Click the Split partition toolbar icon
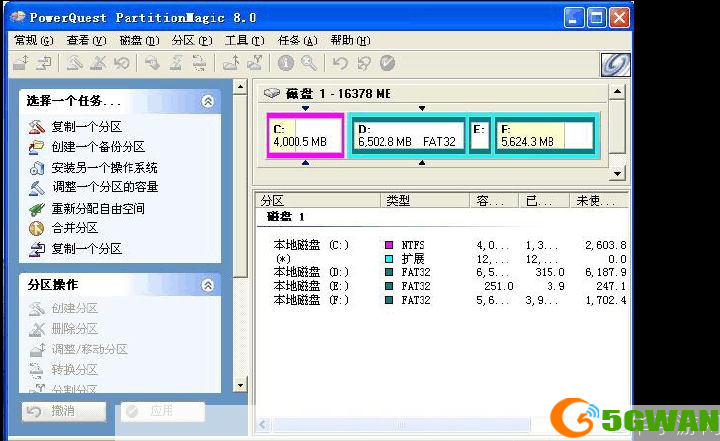 [x=255, y=62]
